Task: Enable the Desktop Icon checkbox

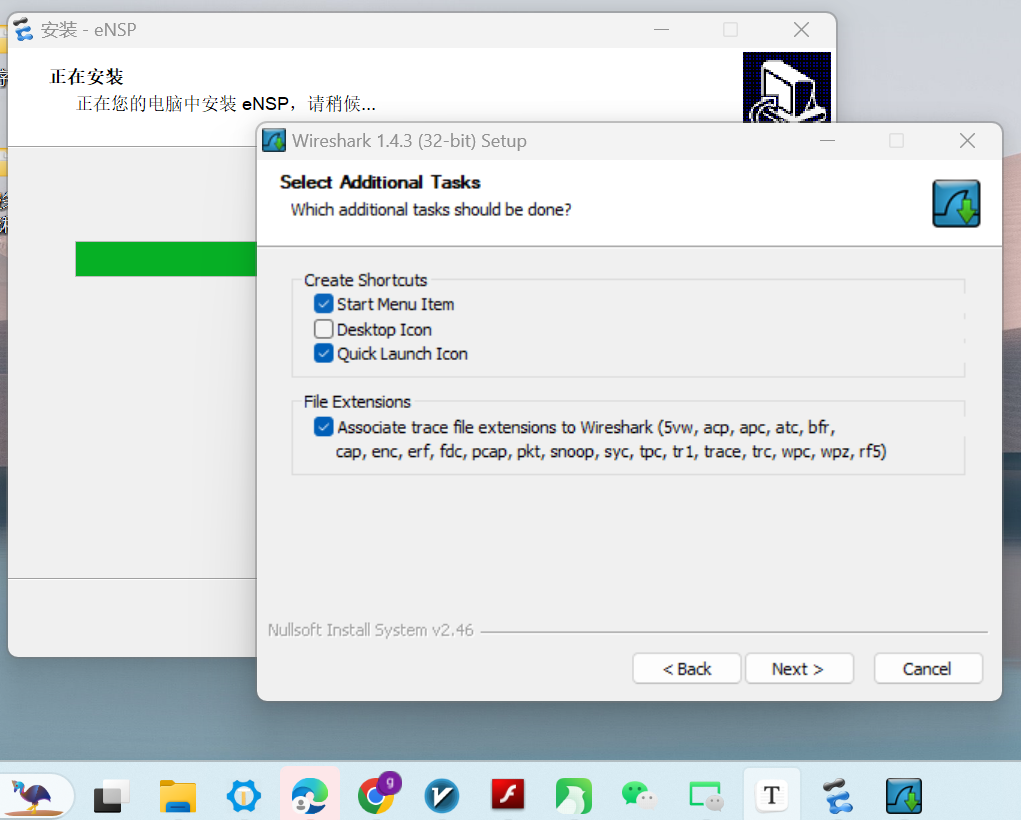Action: point(324,329)
